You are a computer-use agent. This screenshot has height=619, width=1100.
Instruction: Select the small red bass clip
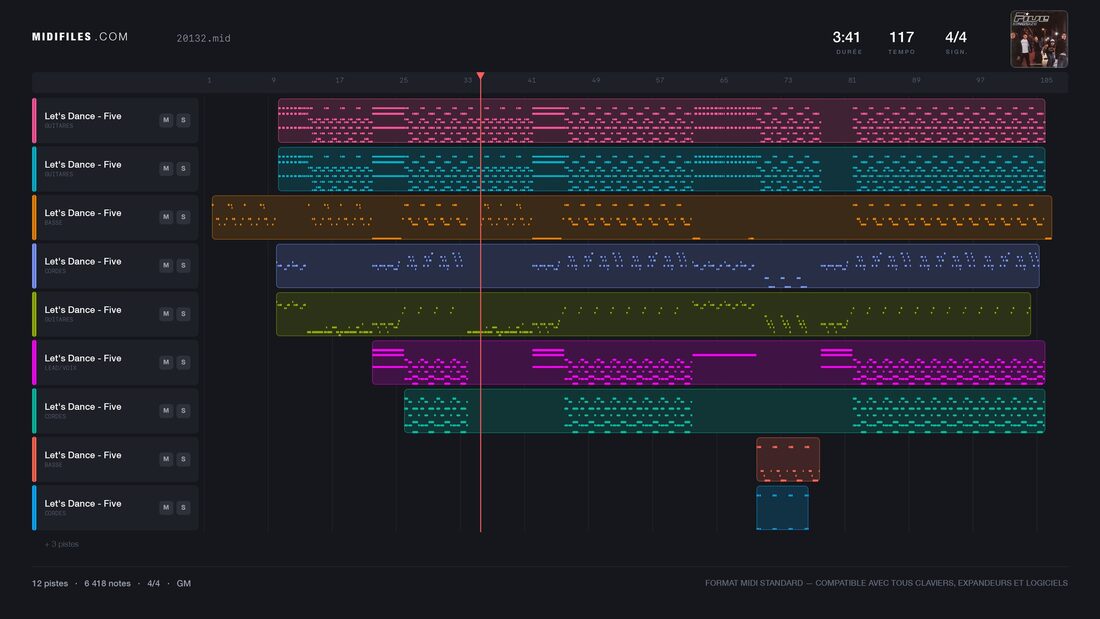[x=788, y=460]
